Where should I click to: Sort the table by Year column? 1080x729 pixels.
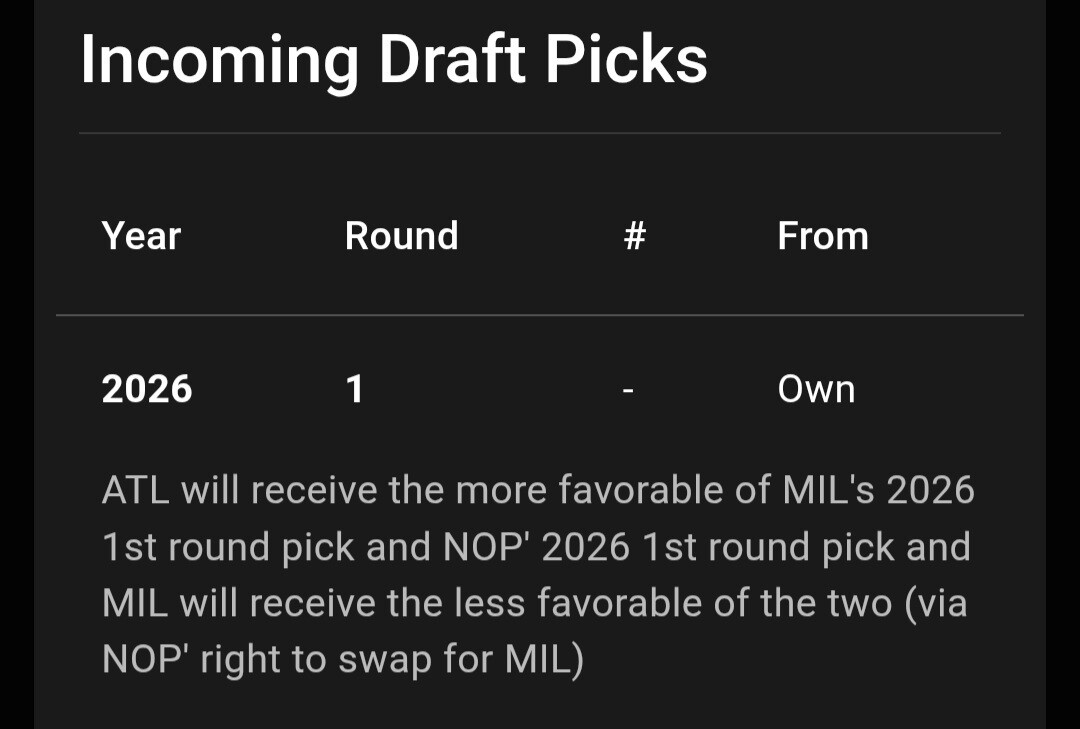coord(141,236)
